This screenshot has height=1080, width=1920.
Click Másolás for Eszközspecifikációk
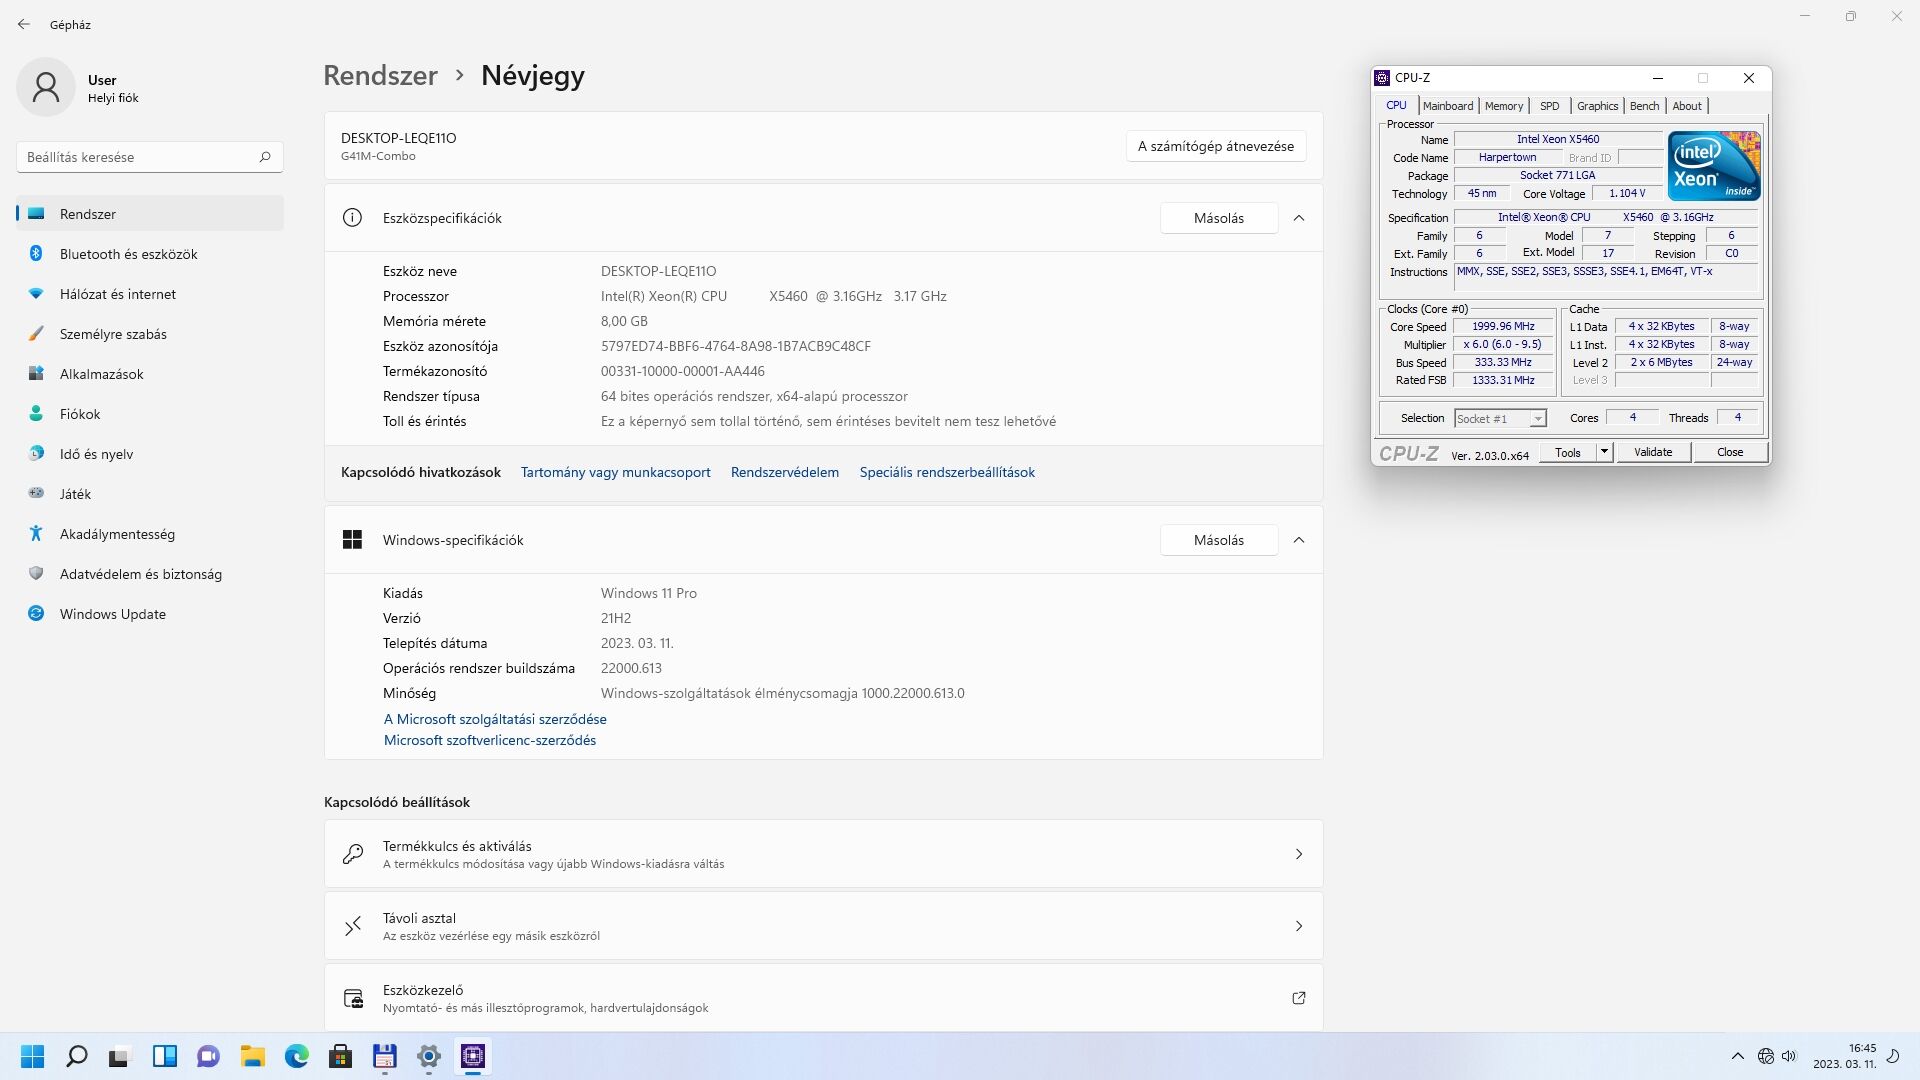point(1219,218)
